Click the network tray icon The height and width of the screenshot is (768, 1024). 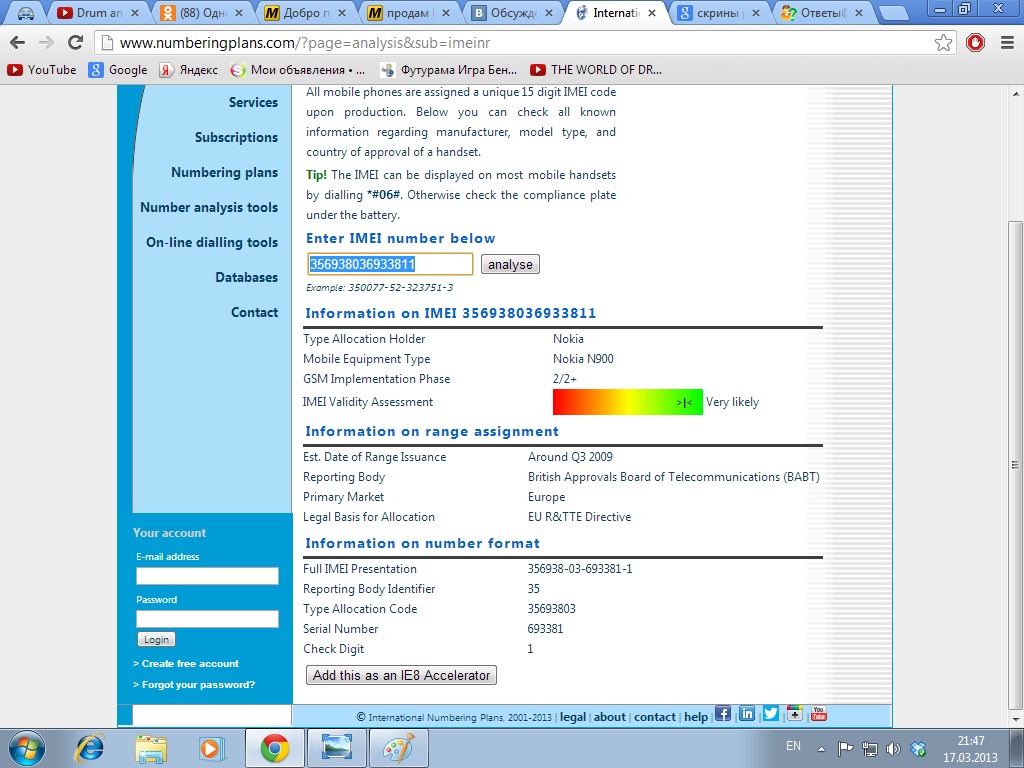pyautogui.click(x=869, y=749)
